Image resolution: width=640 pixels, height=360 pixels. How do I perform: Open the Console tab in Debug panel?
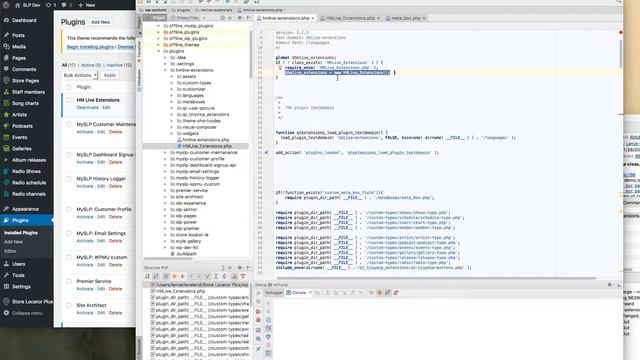(x=299, y=293)
